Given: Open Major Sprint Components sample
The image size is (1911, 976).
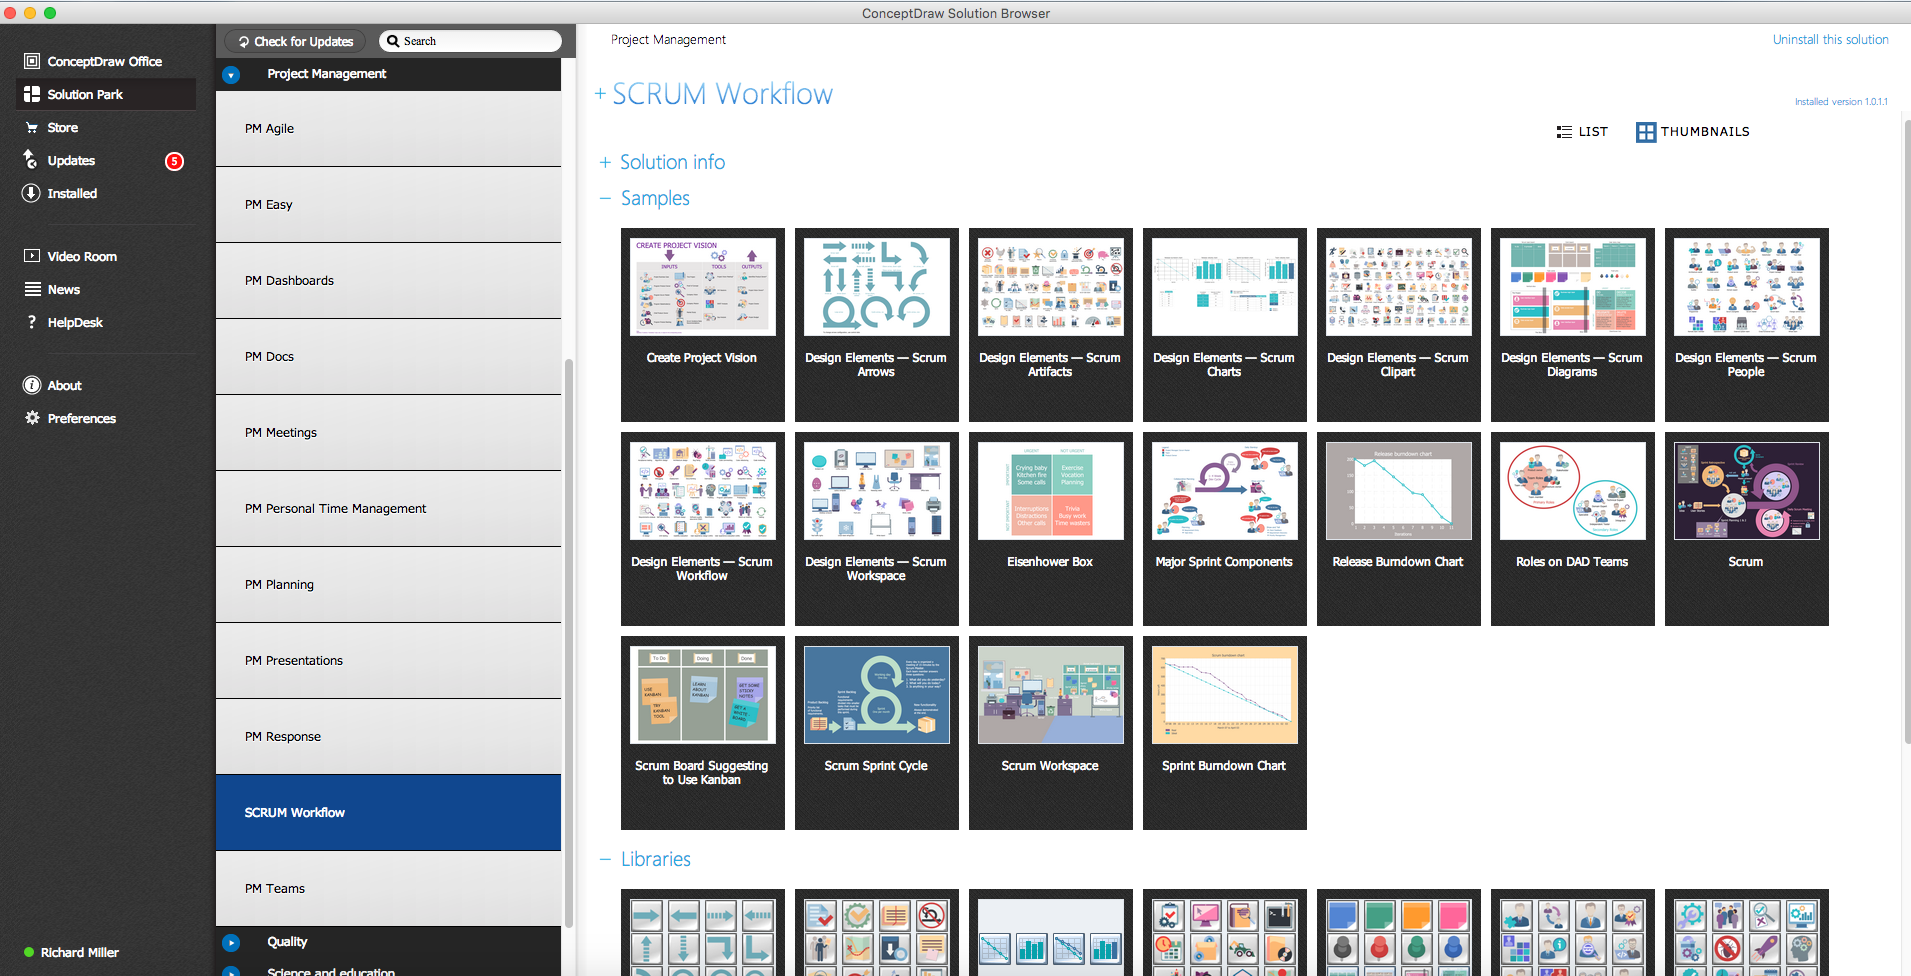Looking at the screenshot, I should (x=1224, y=528).
